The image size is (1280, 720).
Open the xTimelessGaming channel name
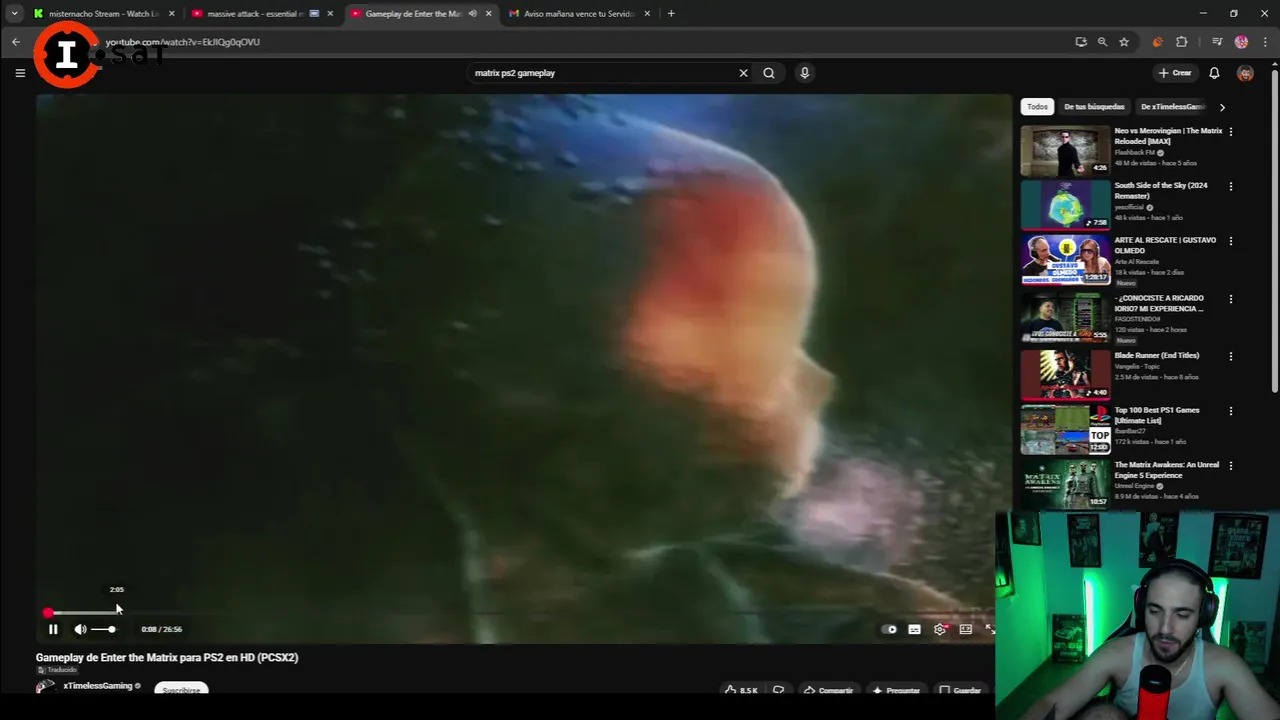coord(98,686)
